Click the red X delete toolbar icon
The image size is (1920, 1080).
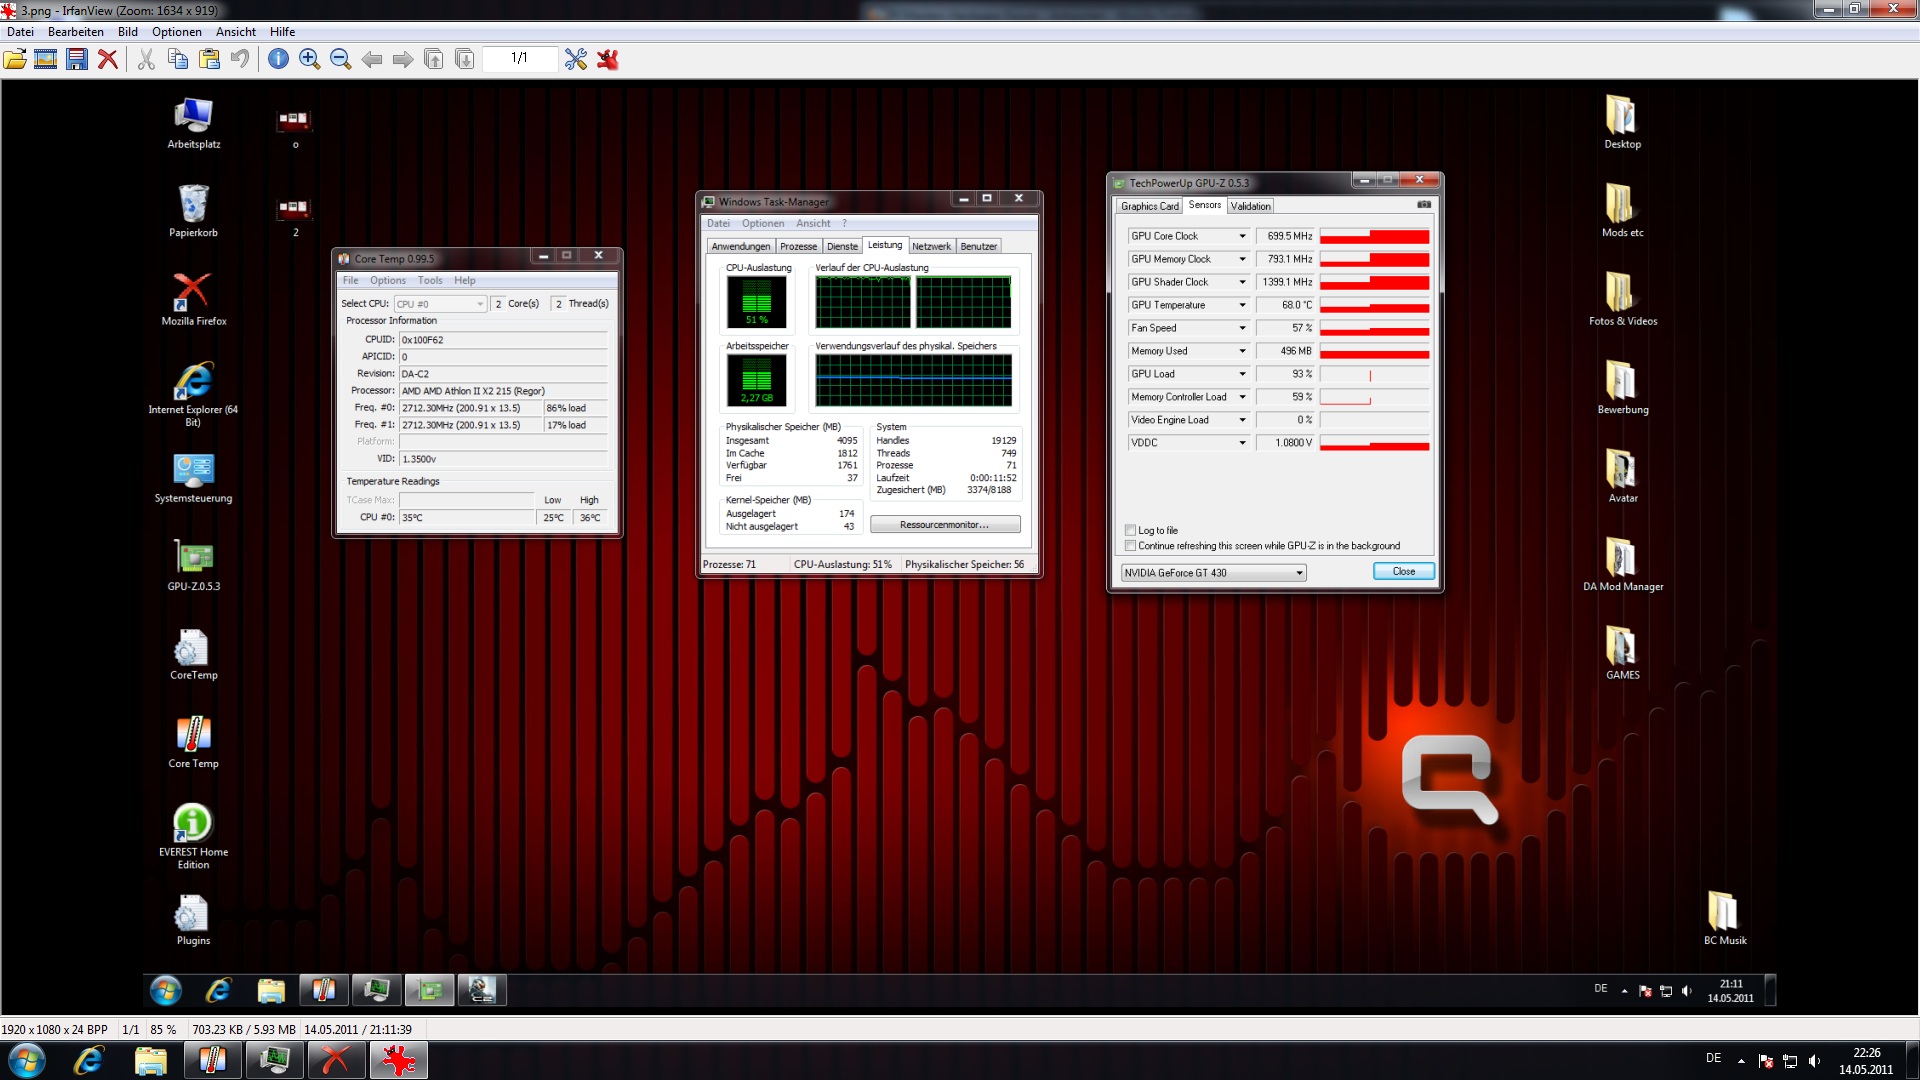click(x=108, y=60)
